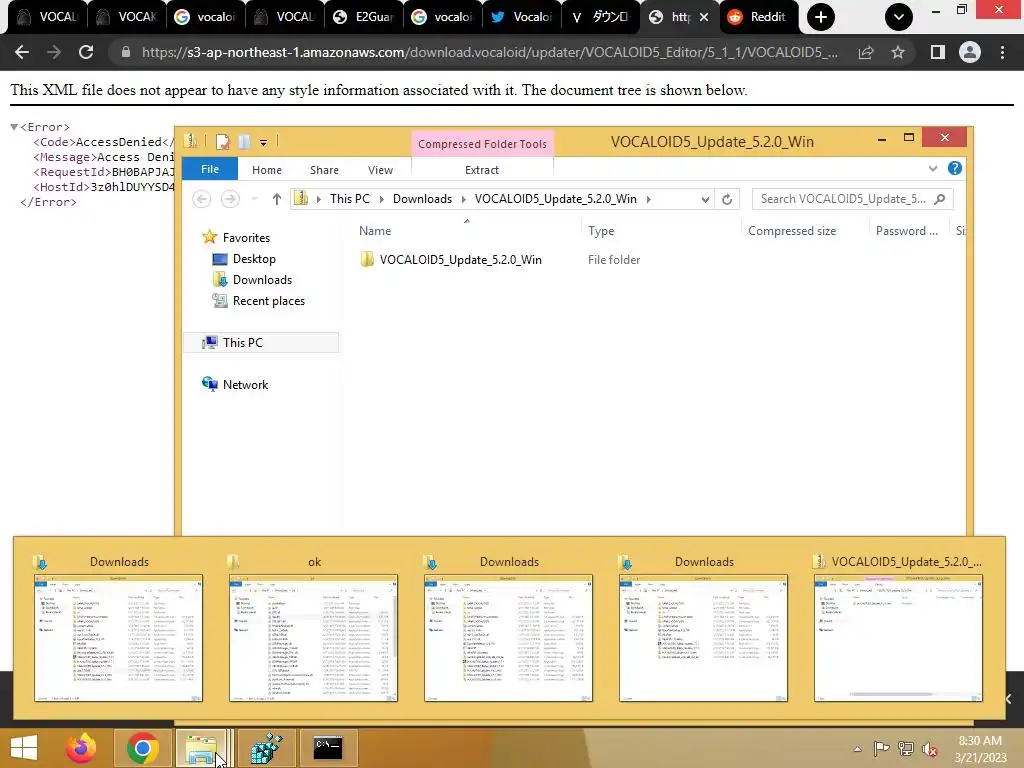
Task: Launch Firefox from the taskbar
Action: tap(81, 748)
